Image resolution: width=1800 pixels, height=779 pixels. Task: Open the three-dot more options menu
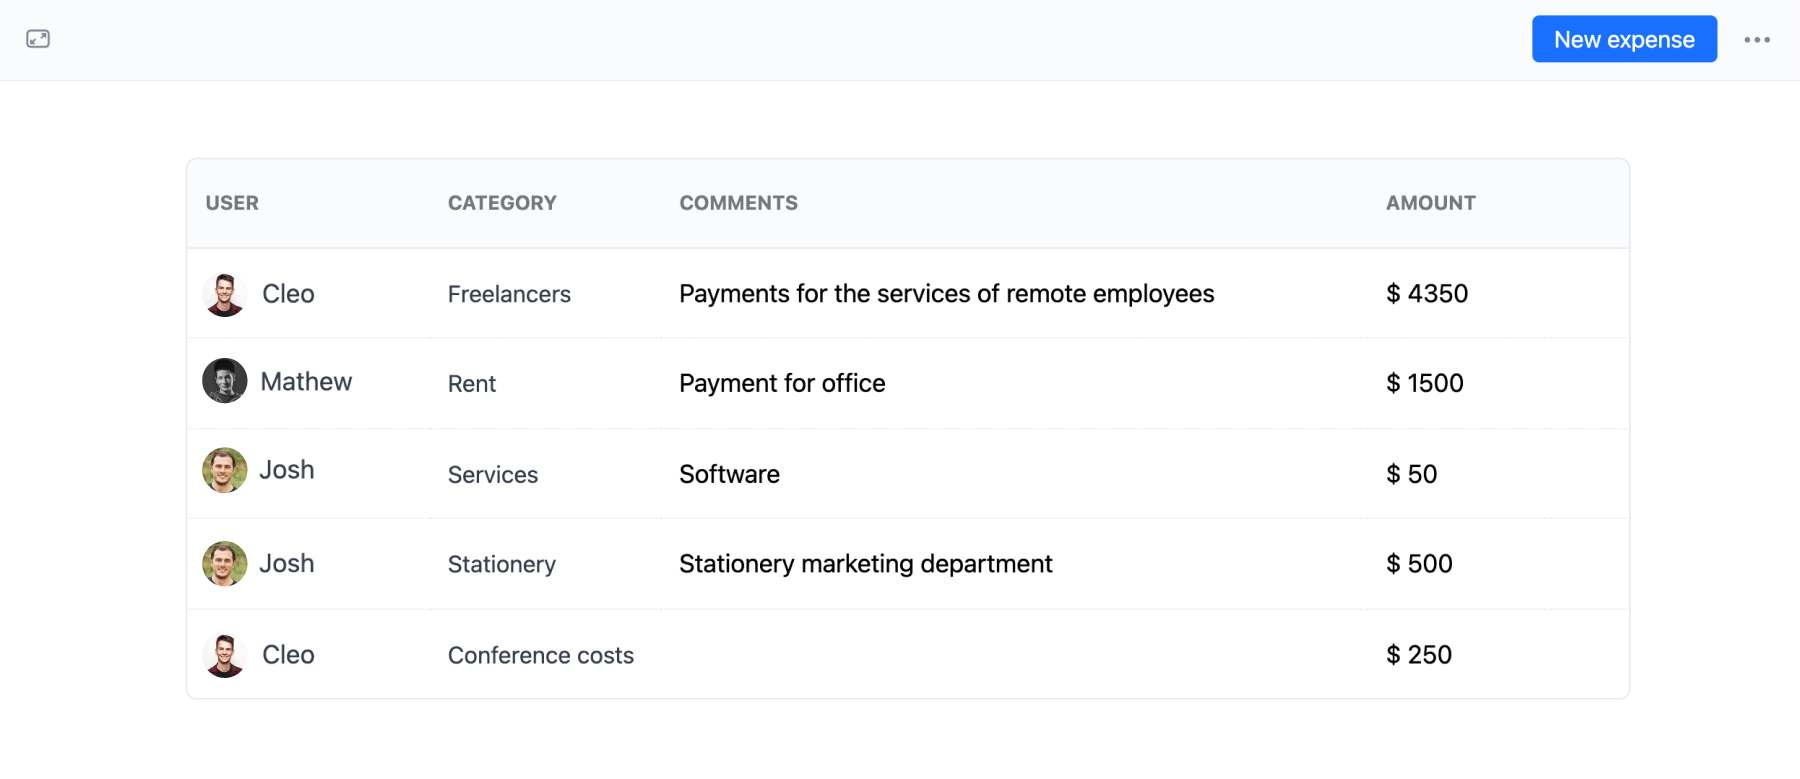[x=1757, y=40]
